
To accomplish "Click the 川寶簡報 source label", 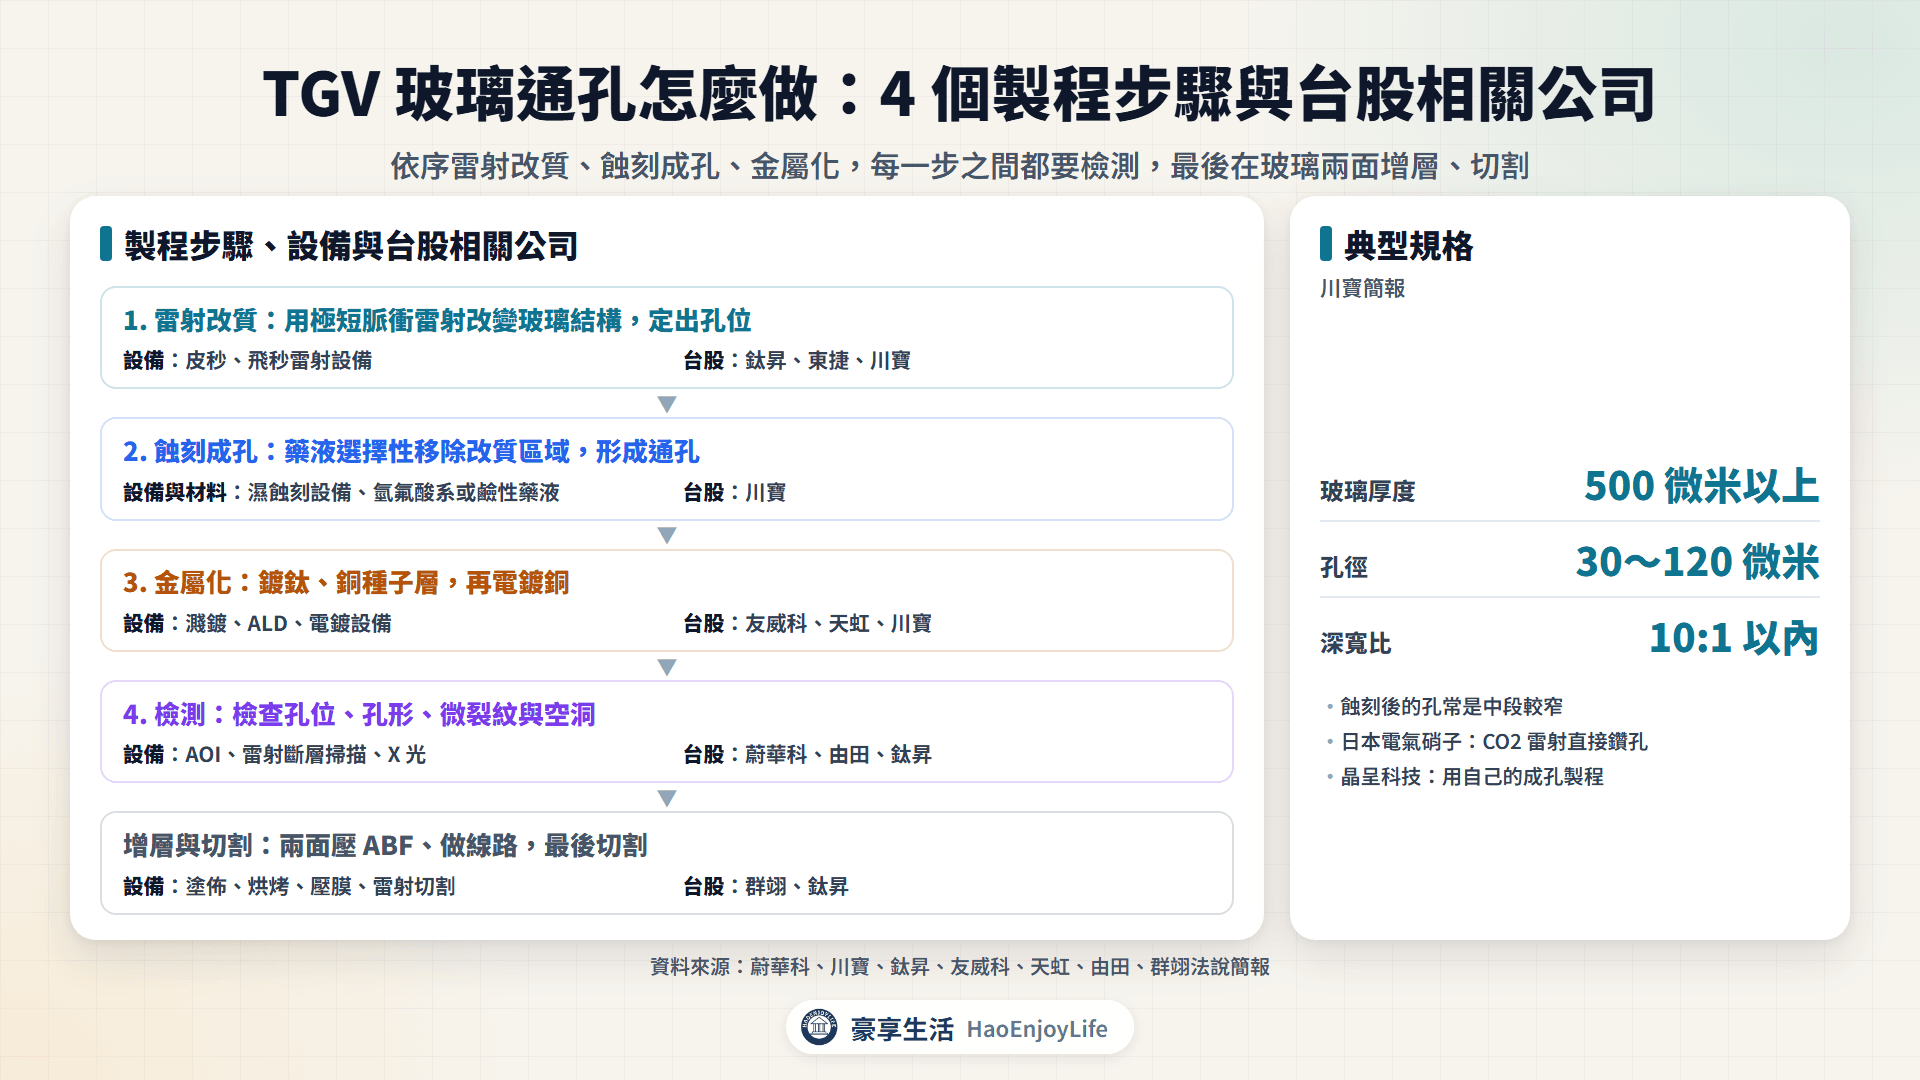I will click(x=1362, y=289).
